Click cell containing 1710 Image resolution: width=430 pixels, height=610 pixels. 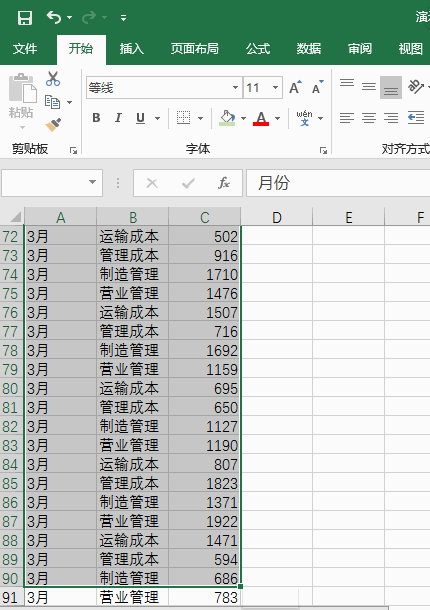pos(205,274)
